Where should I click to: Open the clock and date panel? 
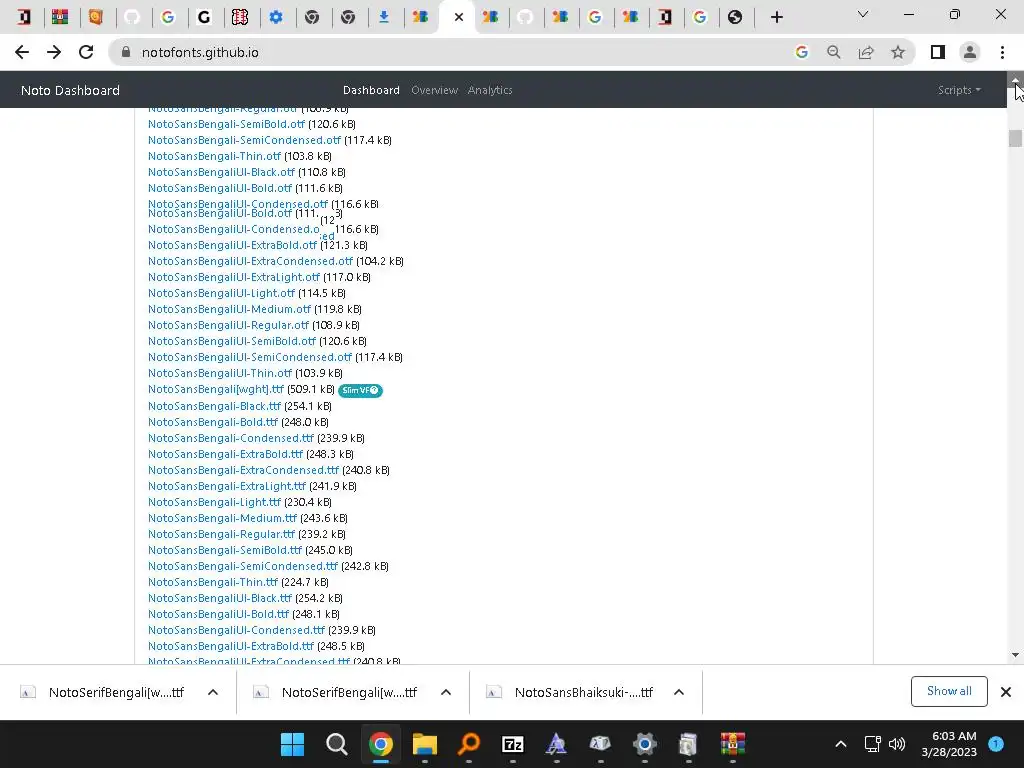[x=949, y=744]
